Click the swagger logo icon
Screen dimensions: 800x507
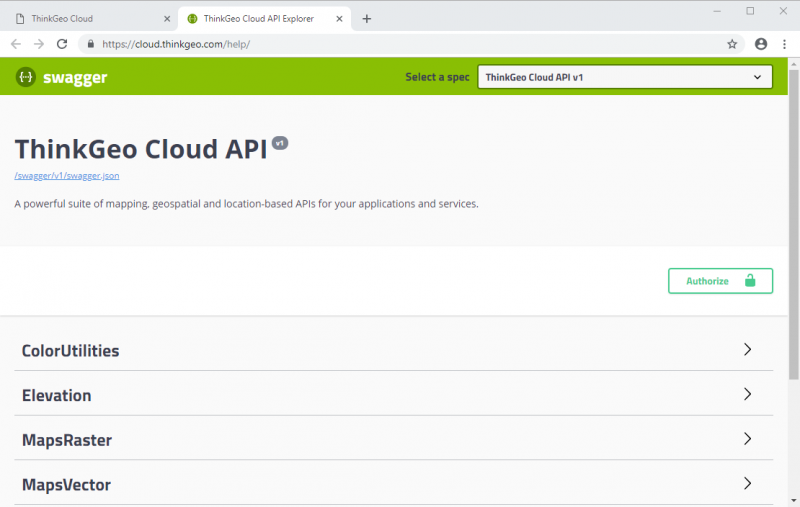click(x=26, y=77)
